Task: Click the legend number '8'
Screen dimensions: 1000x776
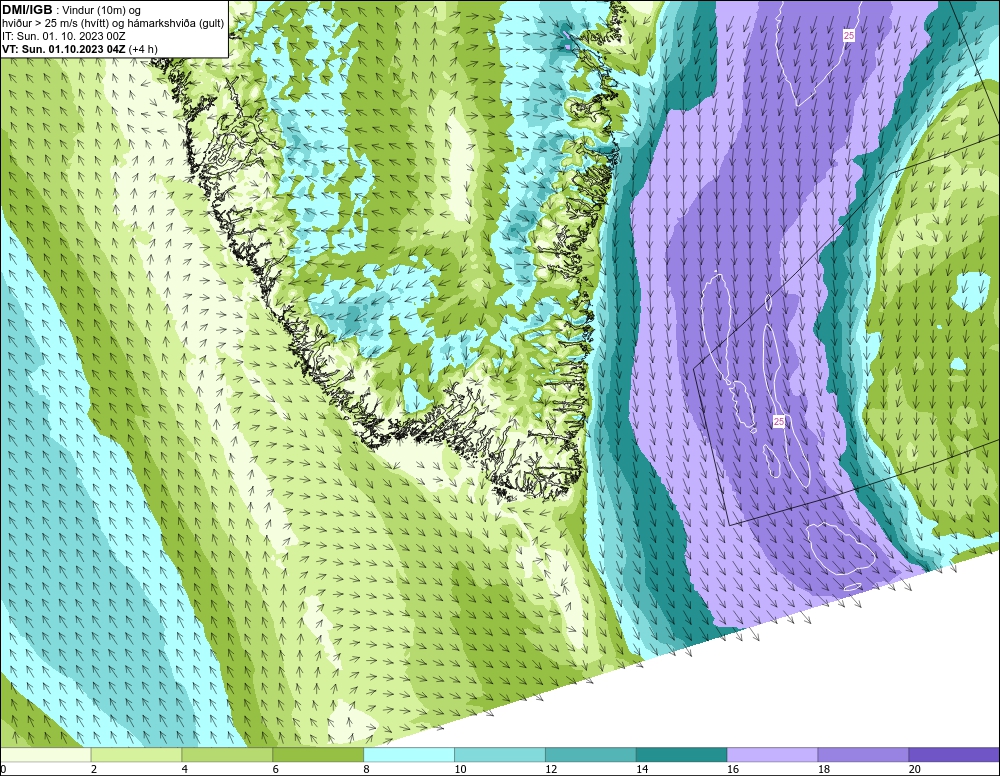Action: [366, 769]
